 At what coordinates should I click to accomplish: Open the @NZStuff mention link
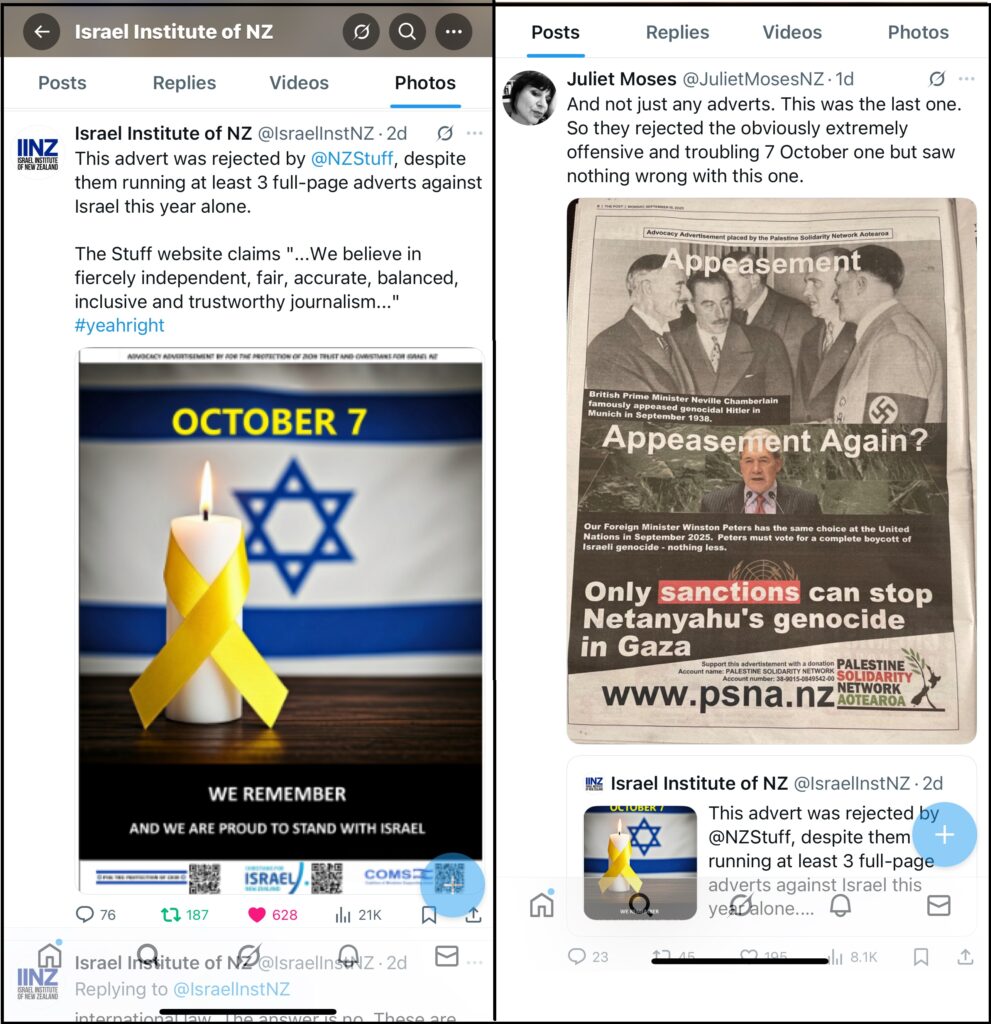pyautogui.click(x=351, y=158)
